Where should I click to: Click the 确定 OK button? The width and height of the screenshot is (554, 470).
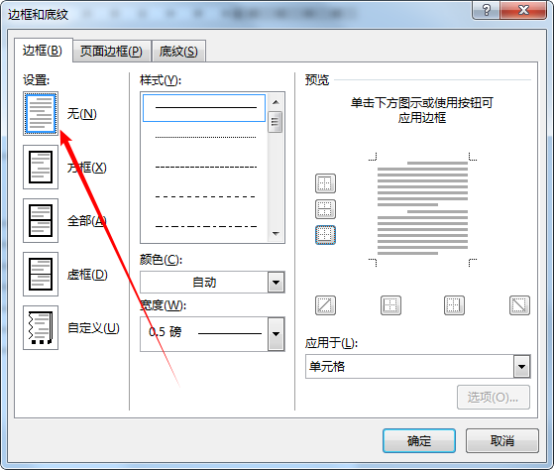(419, 441)
